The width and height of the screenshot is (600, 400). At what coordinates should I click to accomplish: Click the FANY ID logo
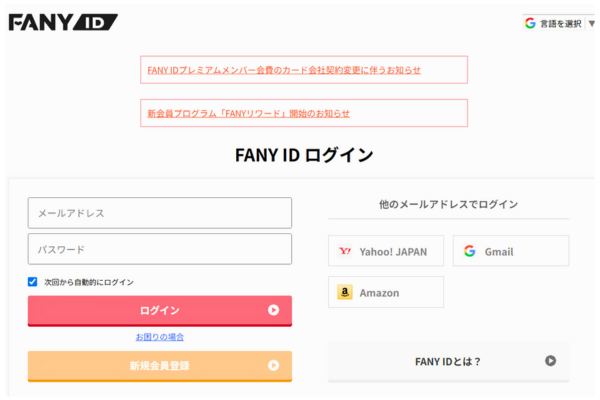click(63, 22)
